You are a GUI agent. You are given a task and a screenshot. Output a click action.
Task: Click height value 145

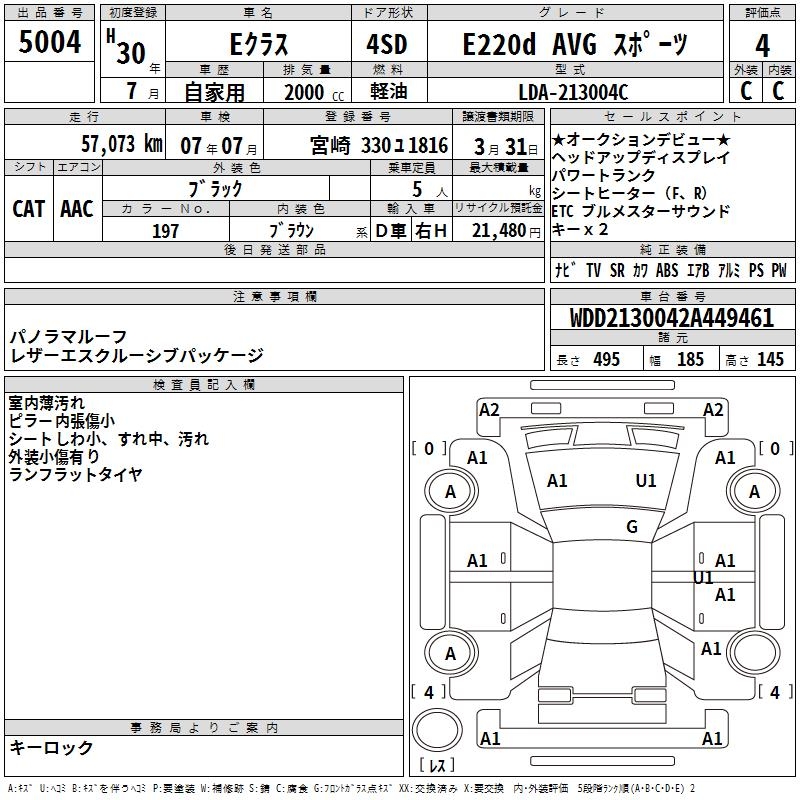[x=770, y=359]
